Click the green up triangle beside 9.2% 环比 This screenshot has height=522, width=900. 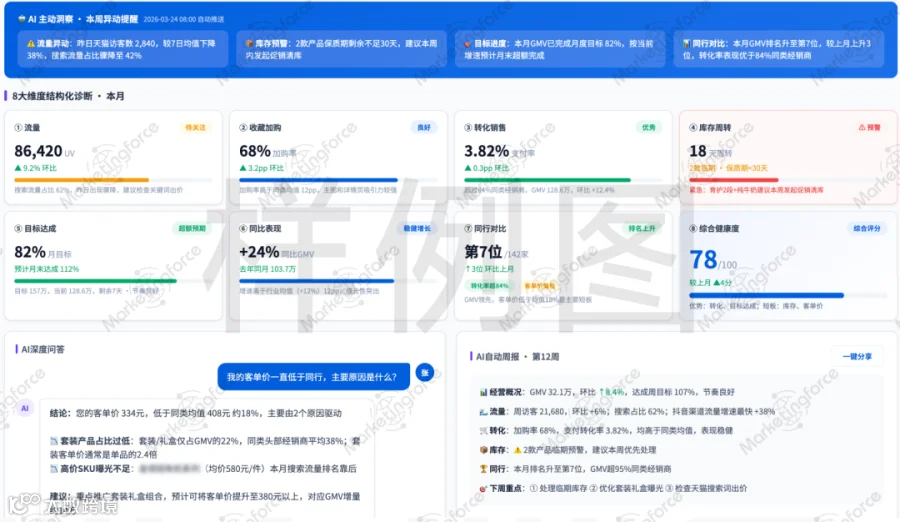[18, 168]
